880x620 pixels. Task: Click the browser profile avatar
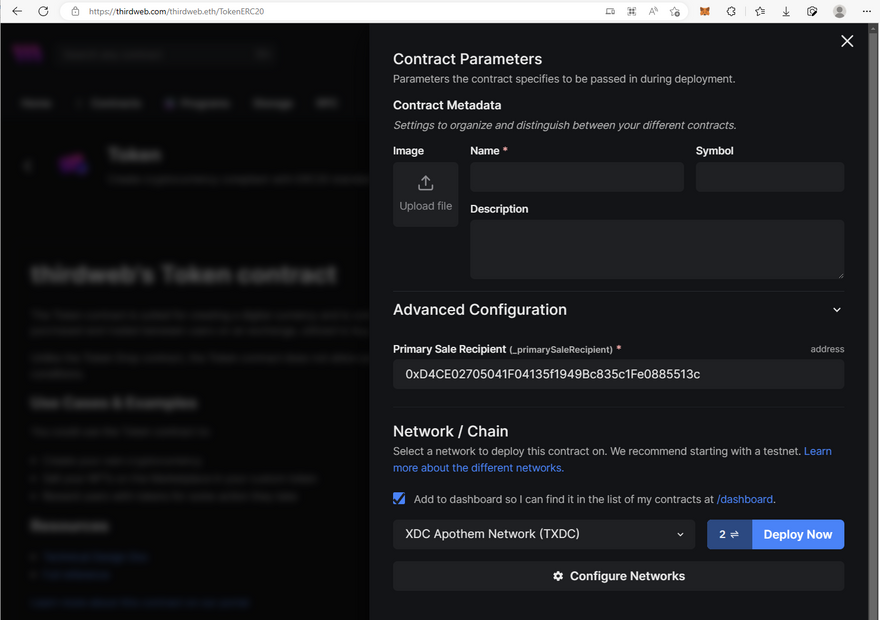[x=840, y=11]
